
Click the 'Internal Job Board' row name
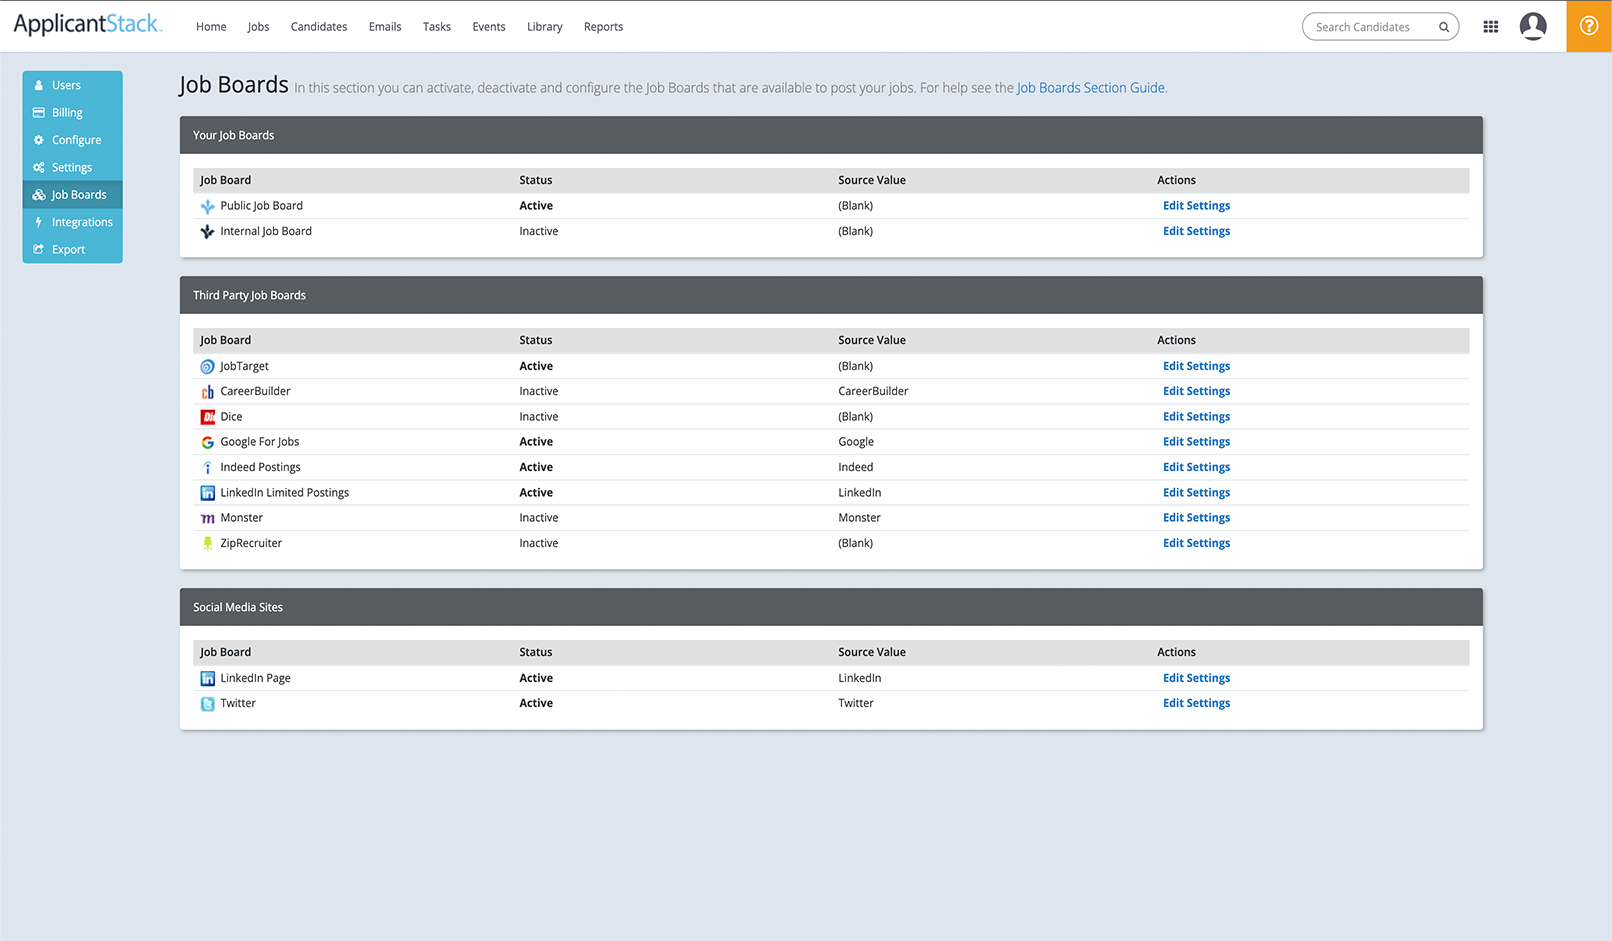266,231
